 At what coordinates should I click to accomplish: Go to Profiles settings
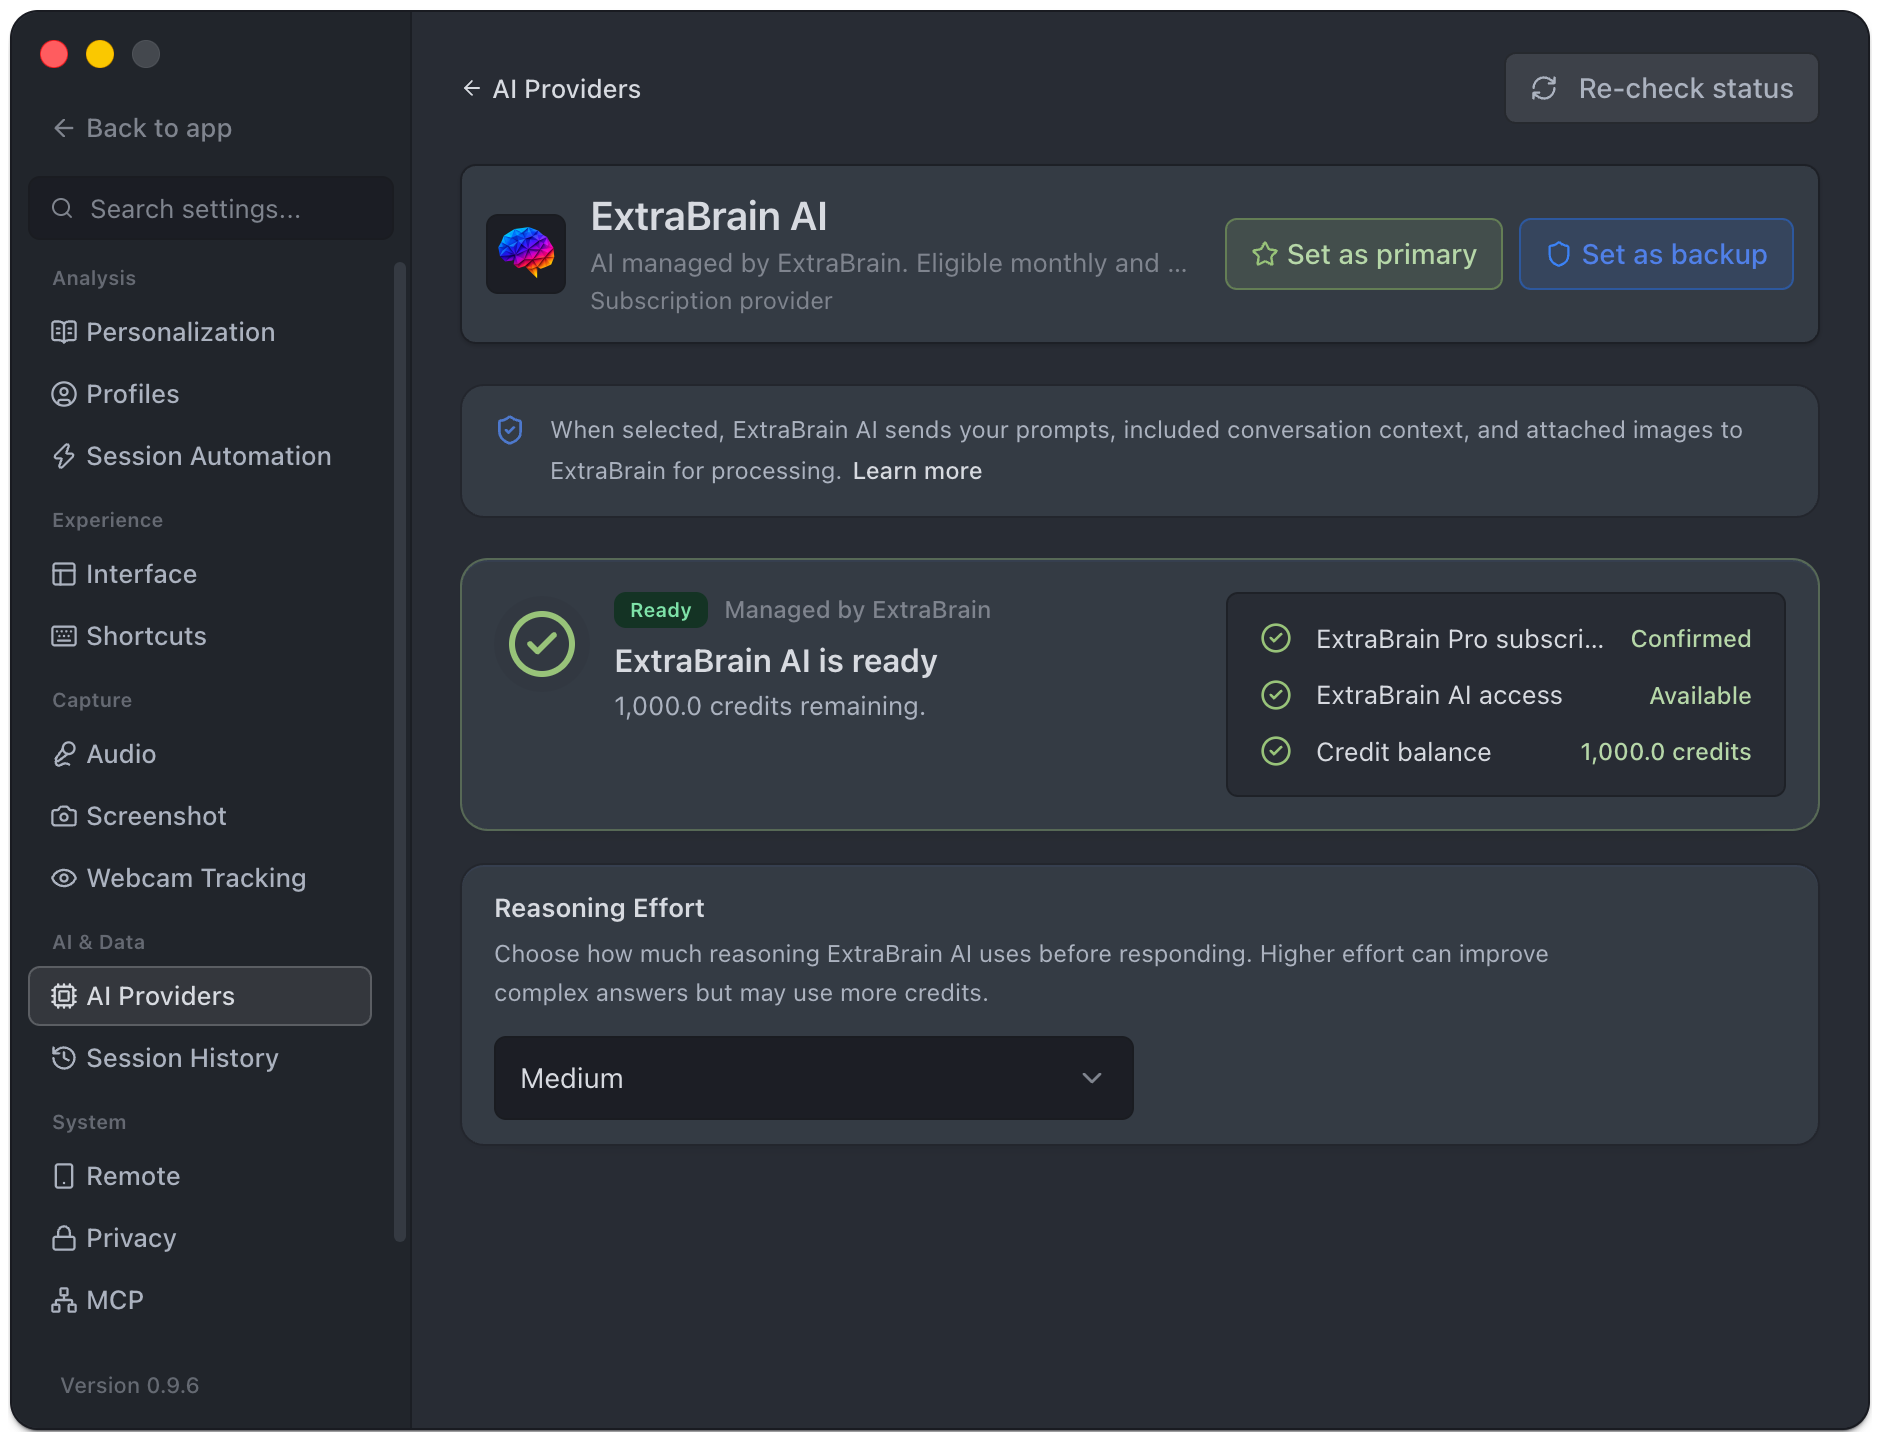(200, 394)
